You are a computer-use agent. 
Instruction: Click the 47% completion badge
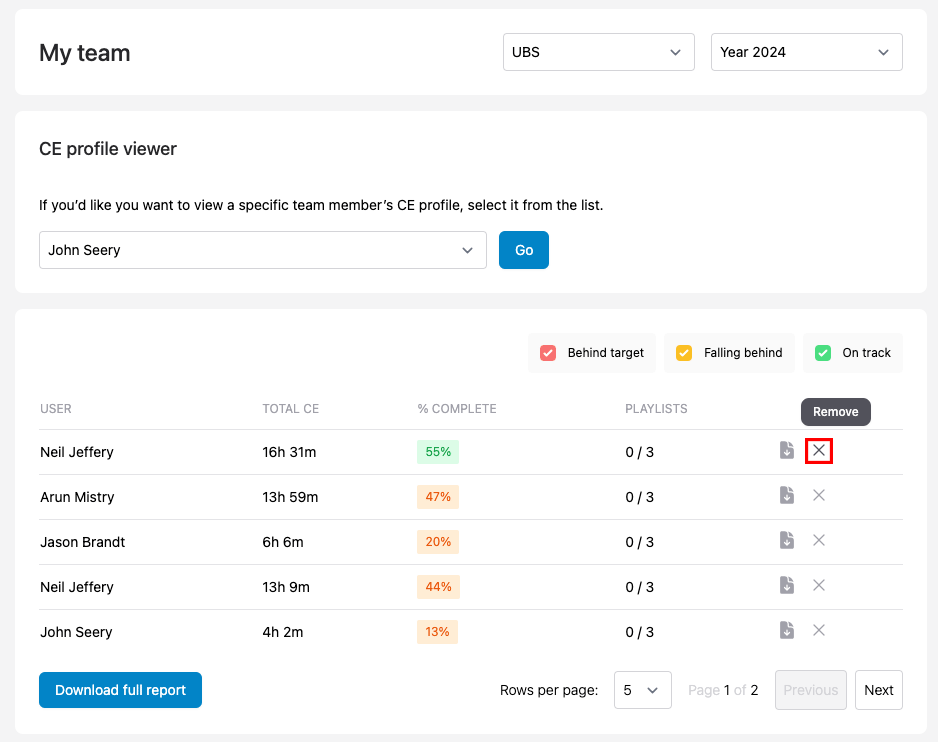click(438, 497)
